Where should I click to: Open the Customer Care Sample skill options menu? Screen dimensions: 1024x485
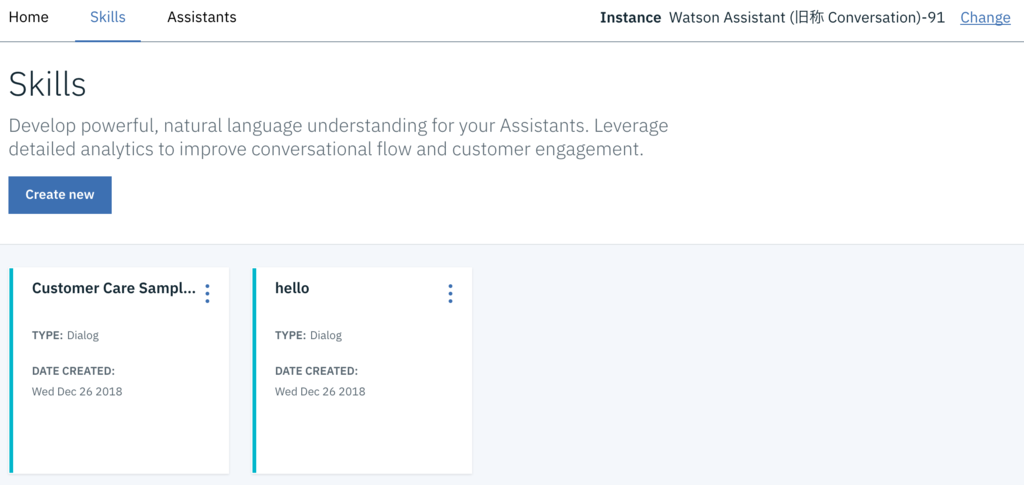coord(207,293)
